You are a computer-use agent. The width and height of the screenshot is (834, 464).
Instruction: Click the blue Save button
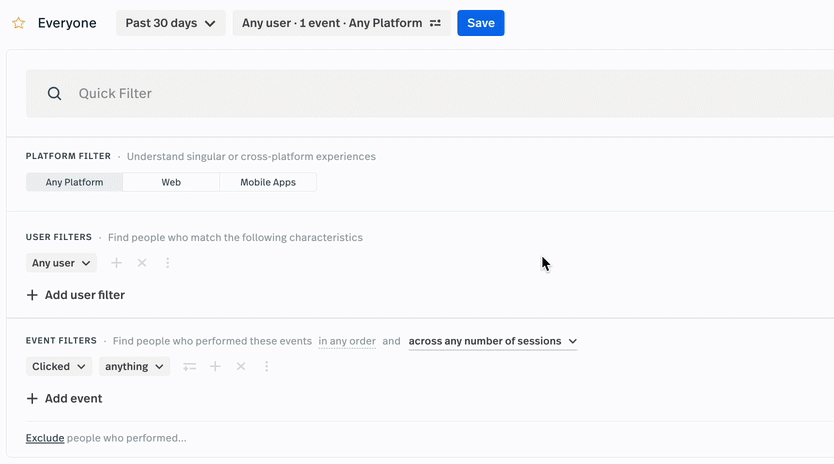[481, 23]
